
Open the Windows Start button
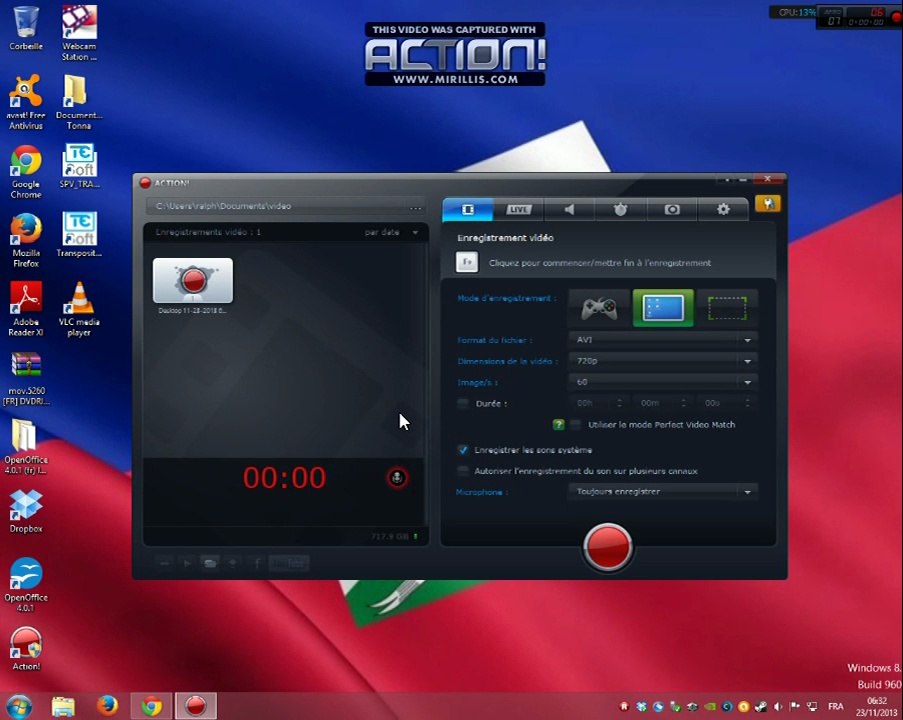[18, 706]
